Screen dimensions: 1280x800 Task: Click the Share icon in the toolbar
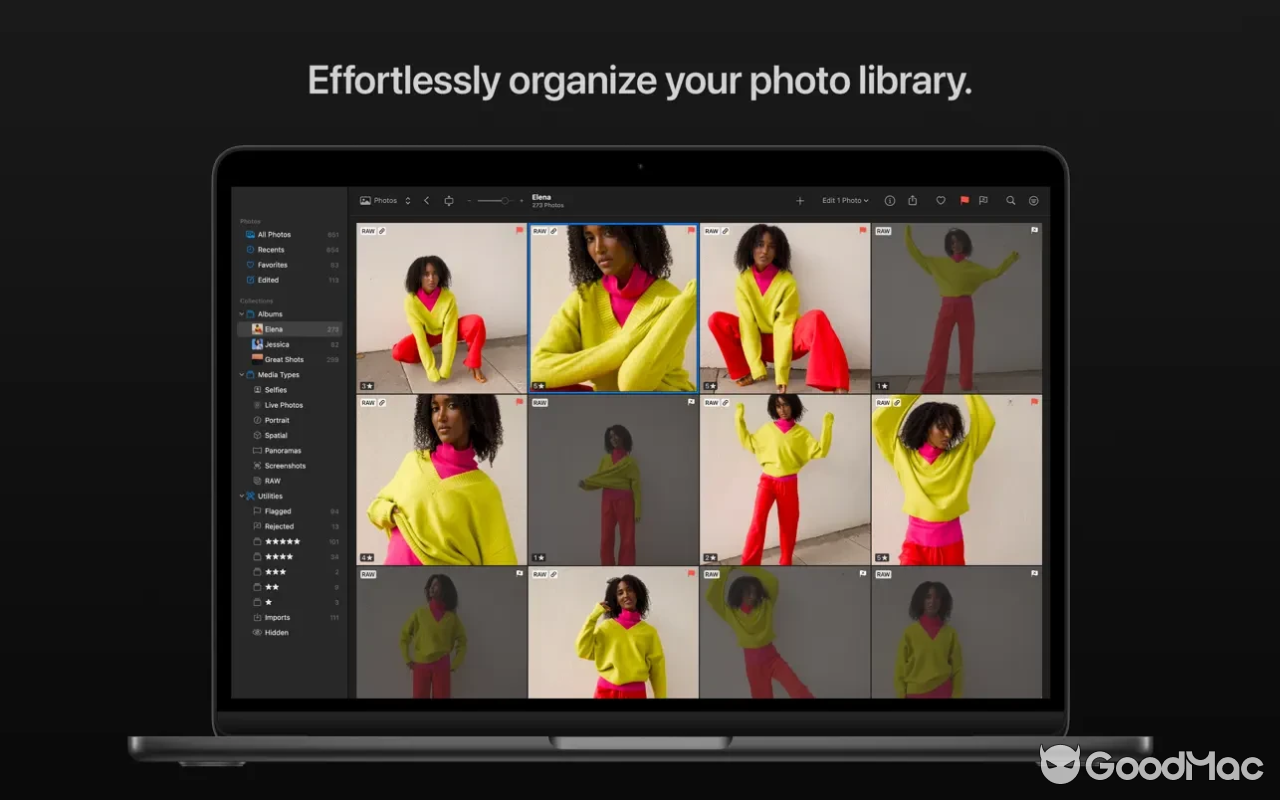912,200
